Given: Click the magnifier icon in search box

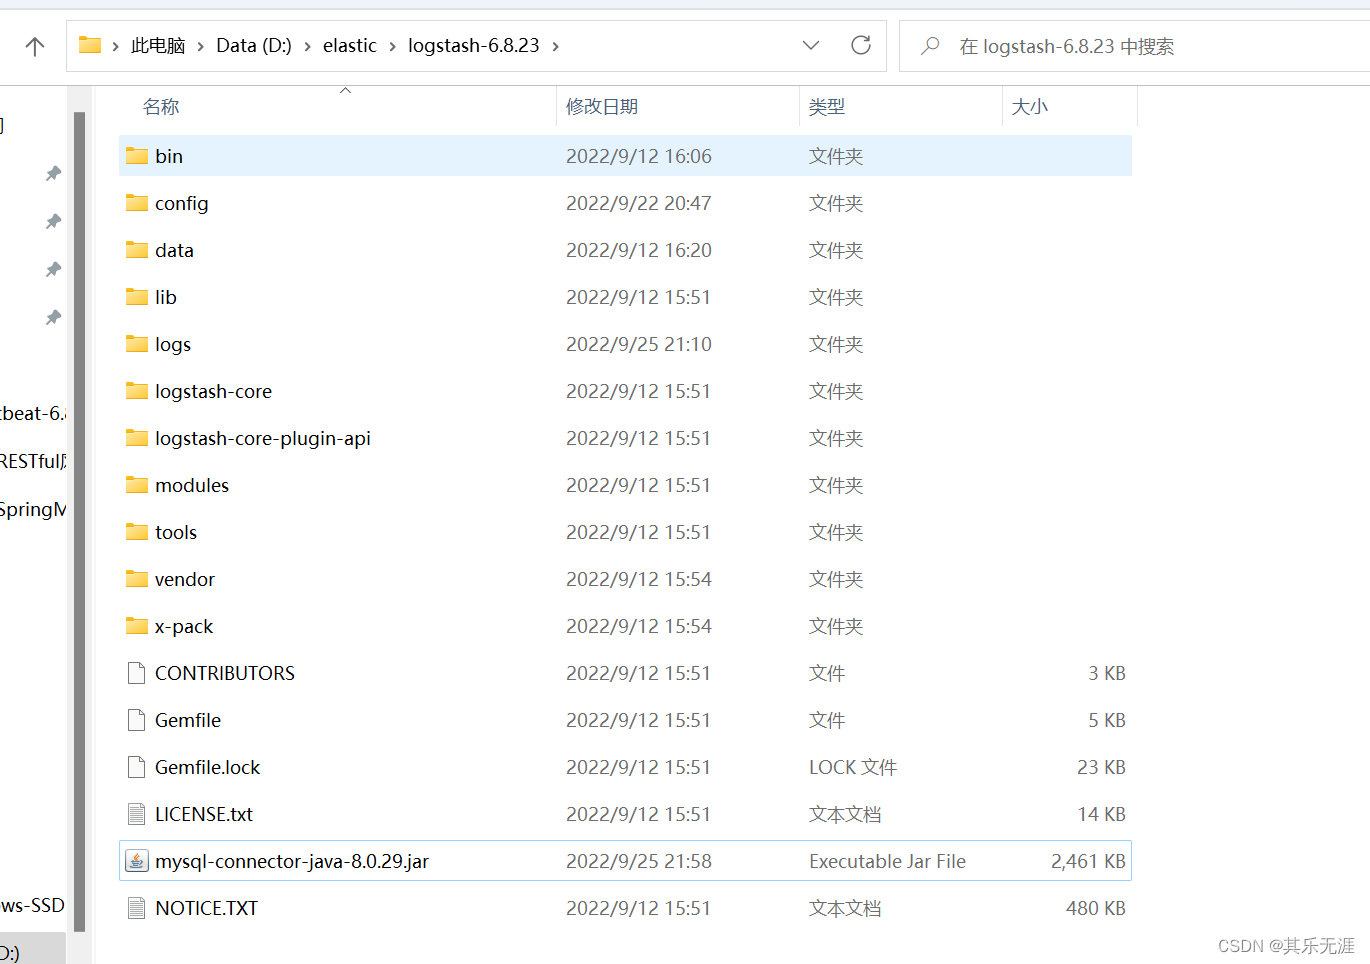Looking at the screenshot, I should [930, 45].
